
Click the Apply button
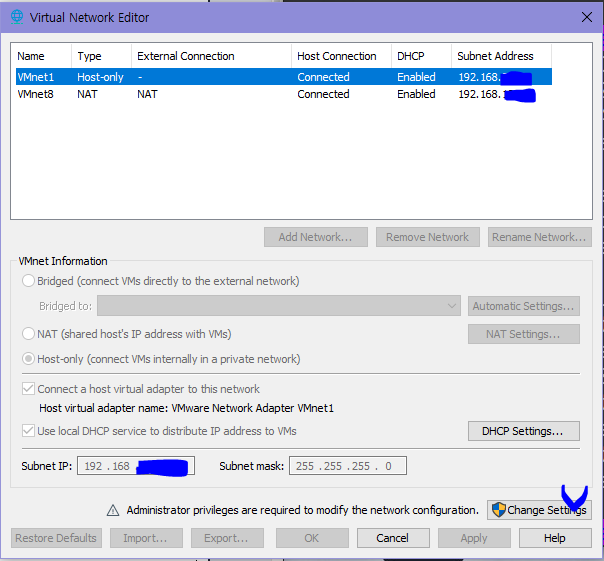click(474, 538)
